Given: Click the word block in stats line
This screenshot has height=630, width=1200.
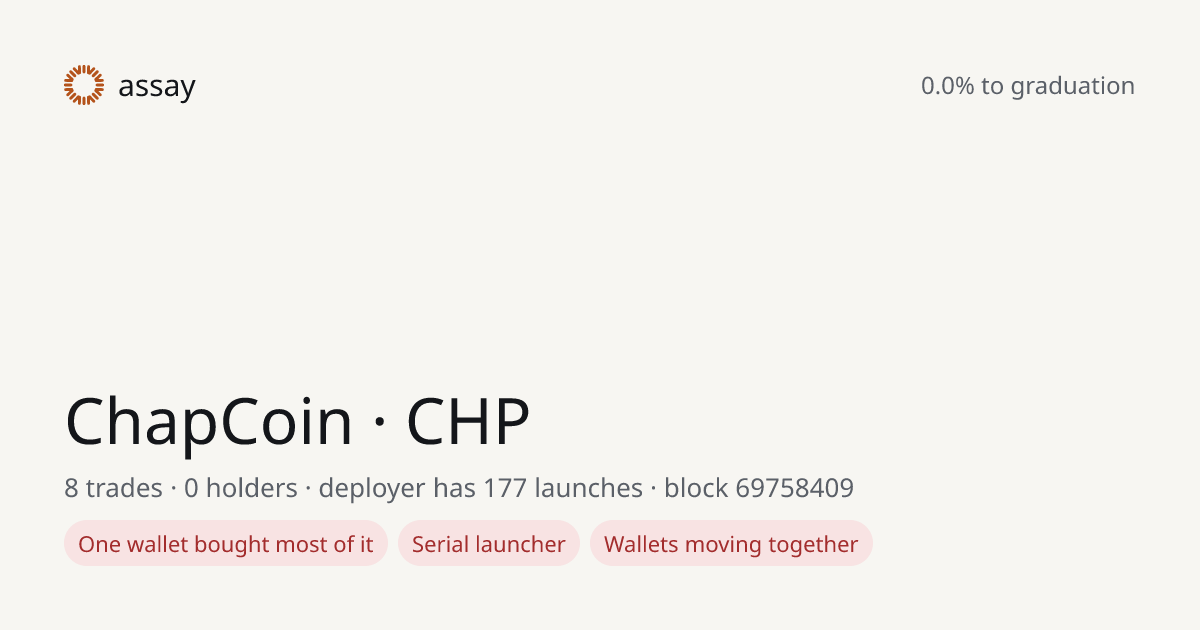Looking at the screenshot, I should click(696, 488).
